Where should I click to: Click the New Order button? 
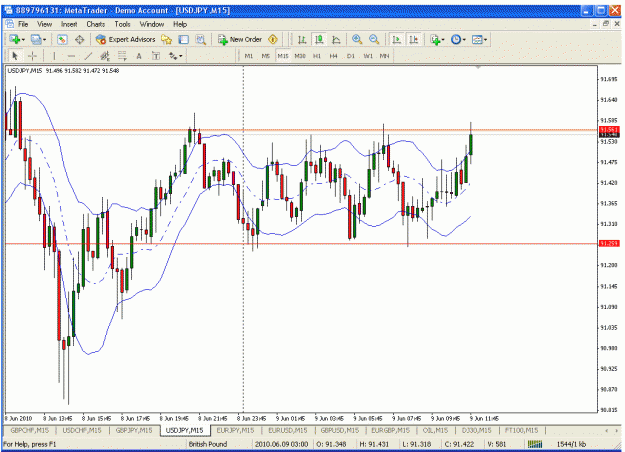[x=240, y=39]
